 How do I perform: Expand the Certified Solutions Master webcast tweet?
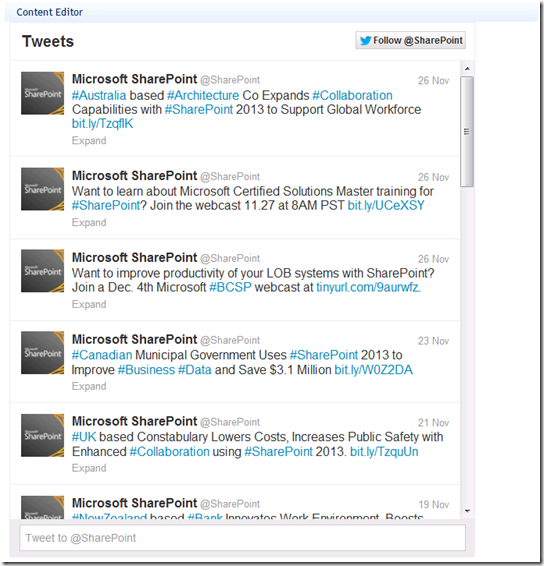tap(89, 222)
